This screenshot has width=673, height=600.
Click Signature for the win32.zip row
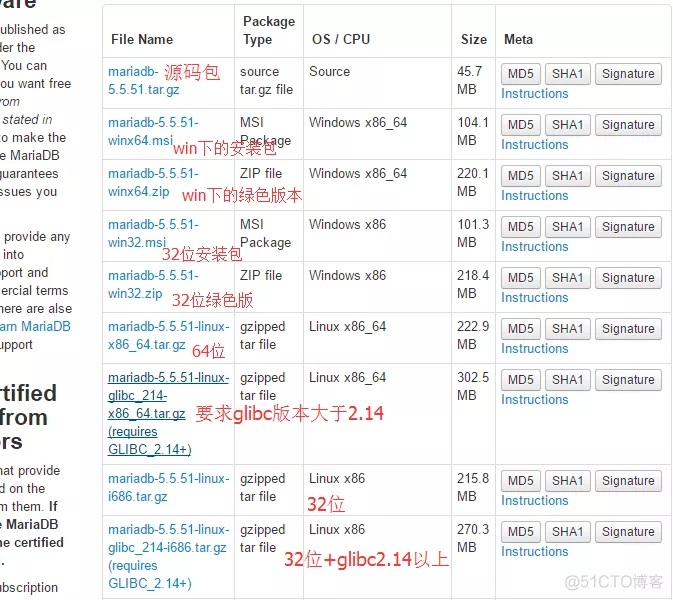(628, 278)
